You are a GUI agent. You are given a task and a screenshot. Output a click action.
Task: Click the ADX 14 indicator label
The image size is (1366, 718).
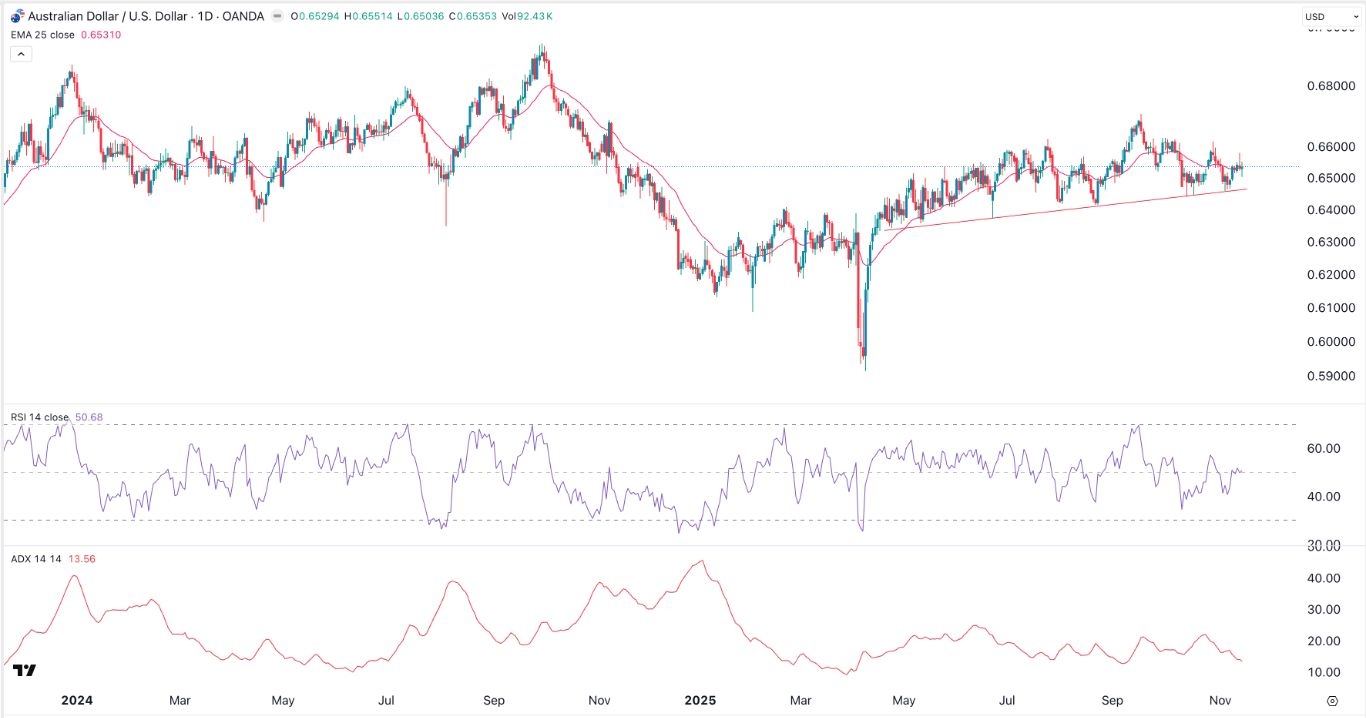38,559
